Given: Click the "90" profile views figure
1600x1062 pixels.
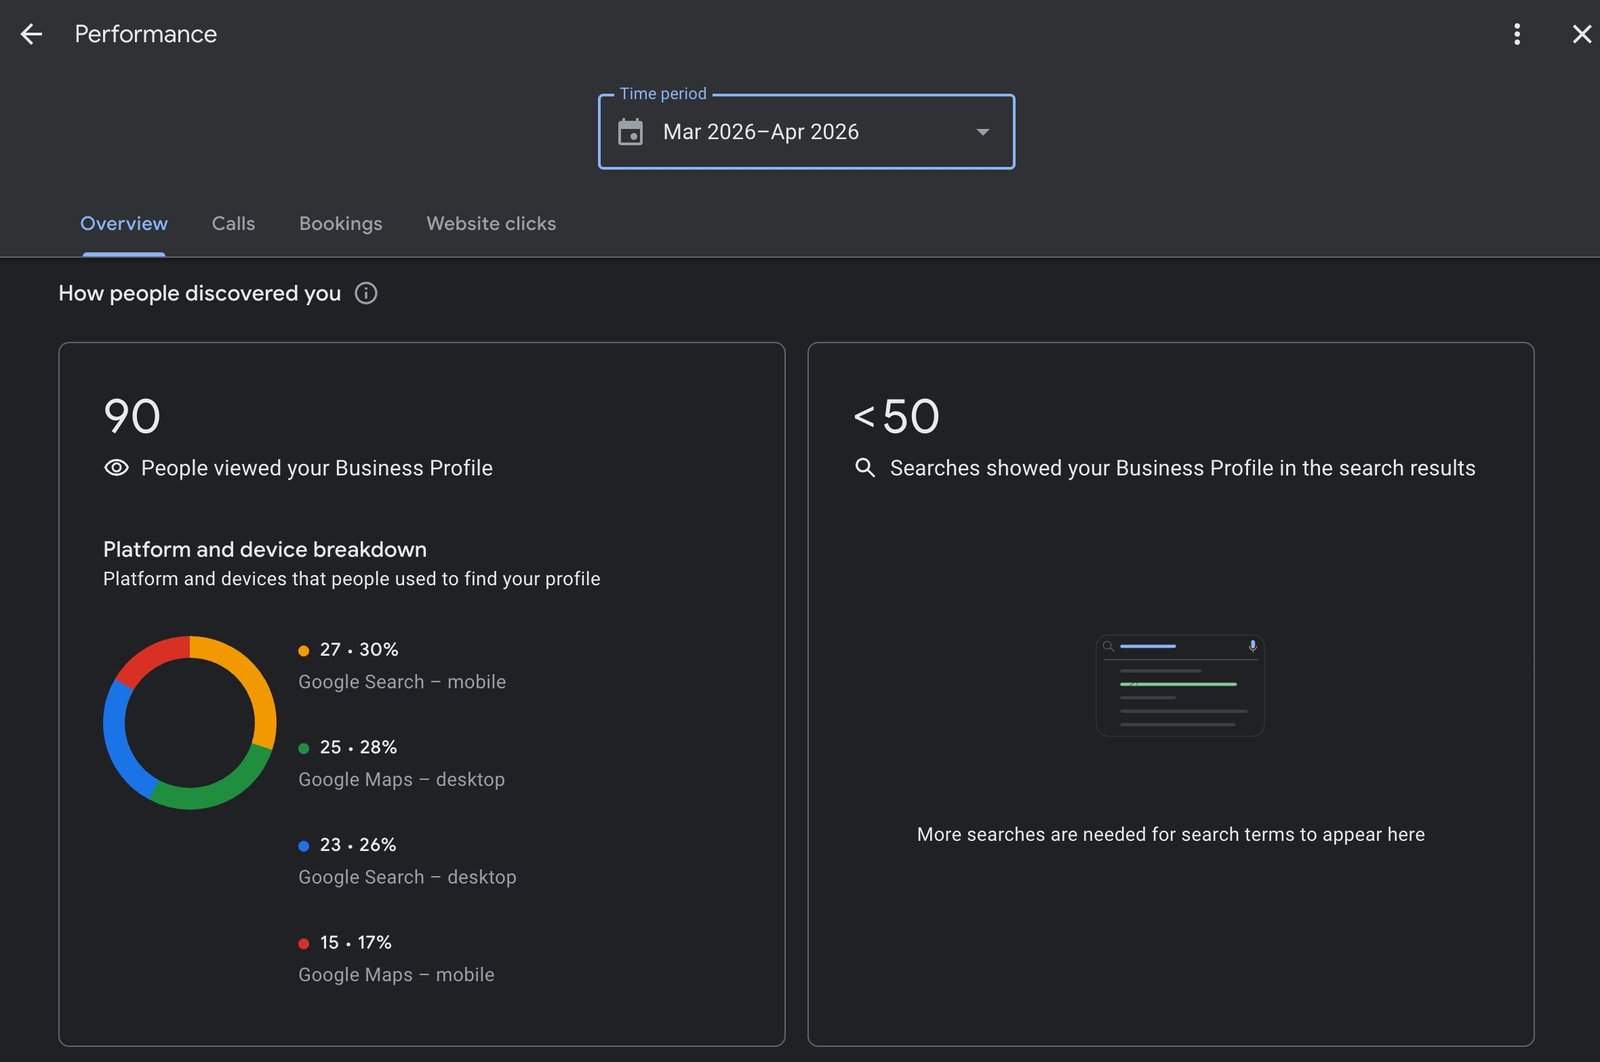Looking at the screenshot, I should pos(131,416).
